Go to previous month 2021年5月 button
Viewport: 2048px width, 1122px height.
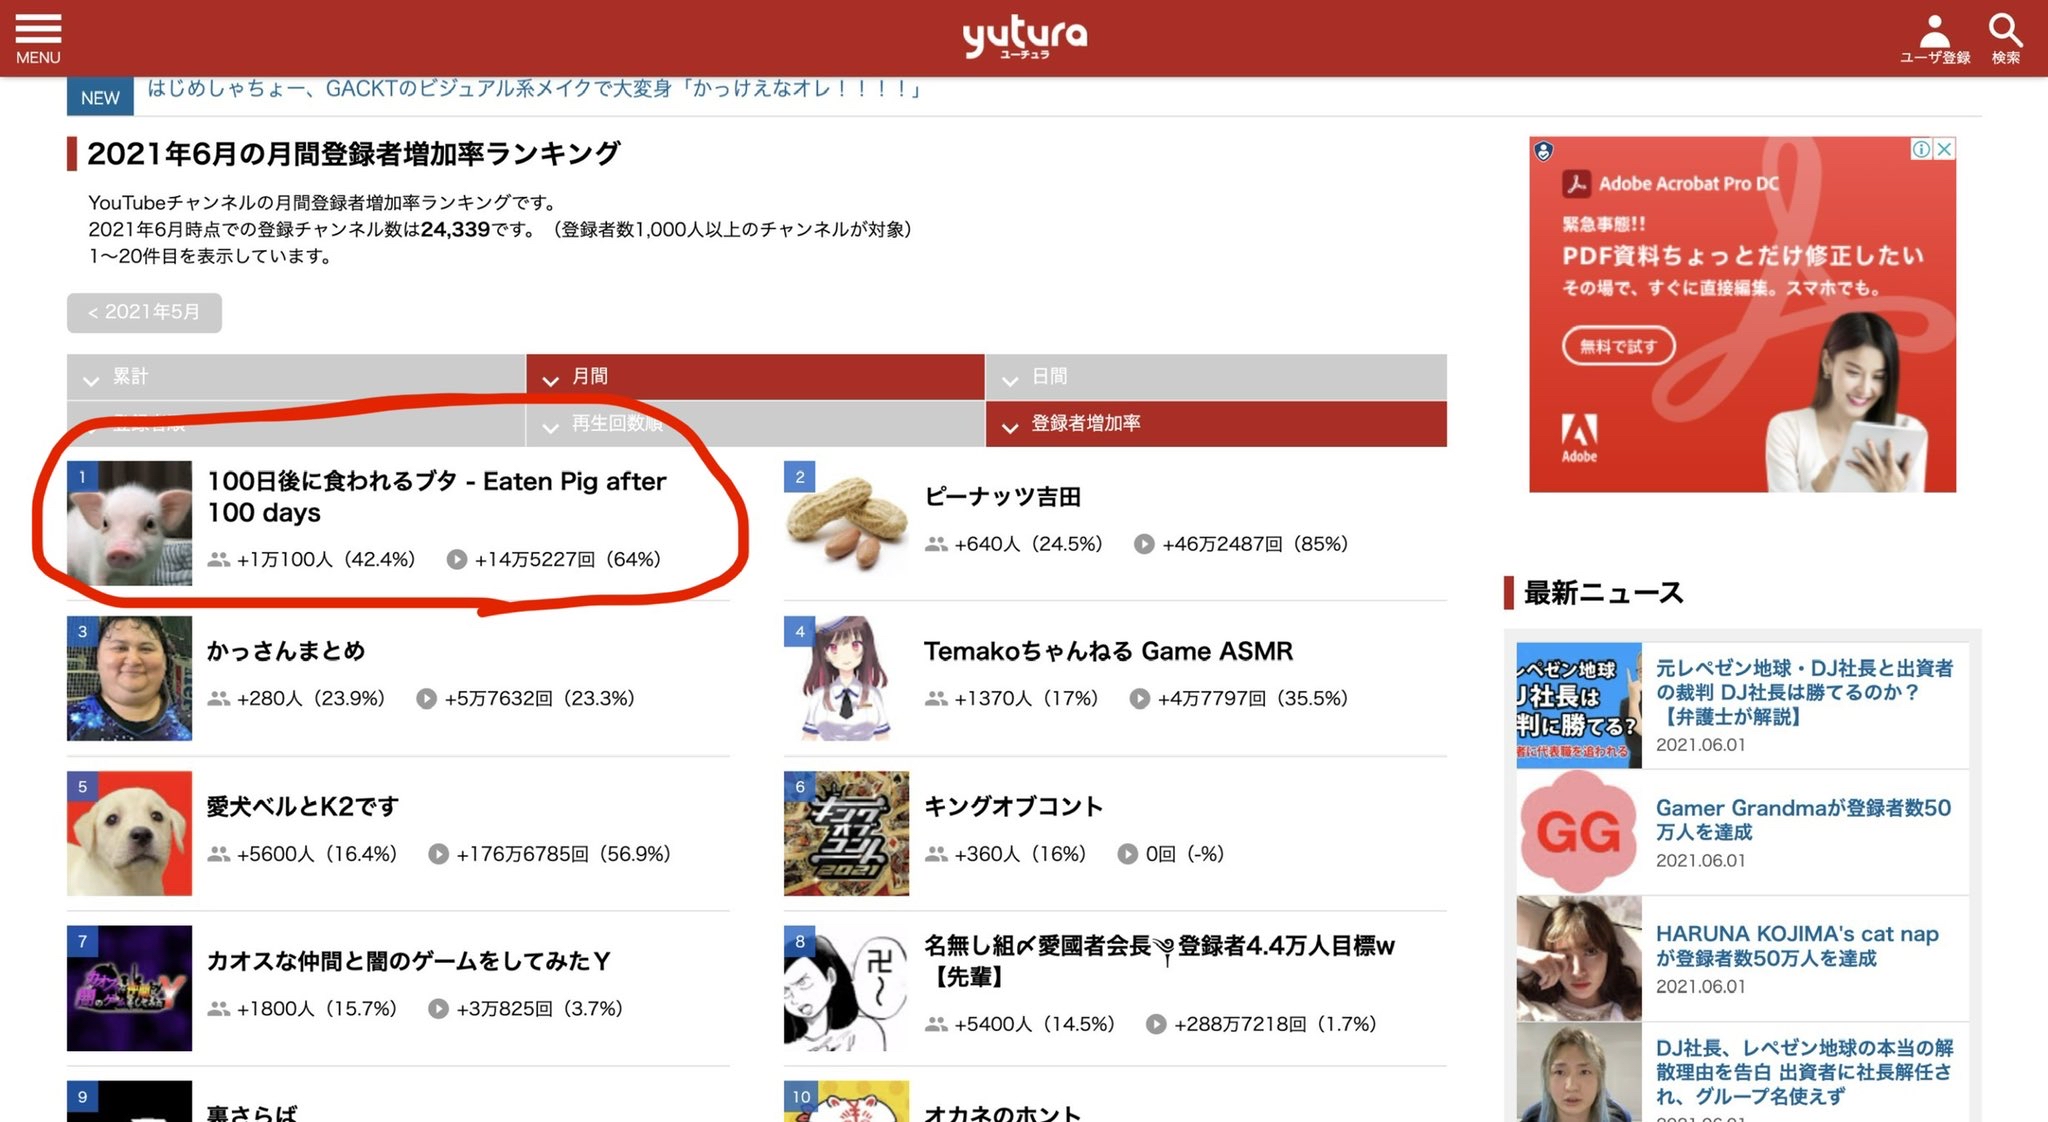click(144, 312)
